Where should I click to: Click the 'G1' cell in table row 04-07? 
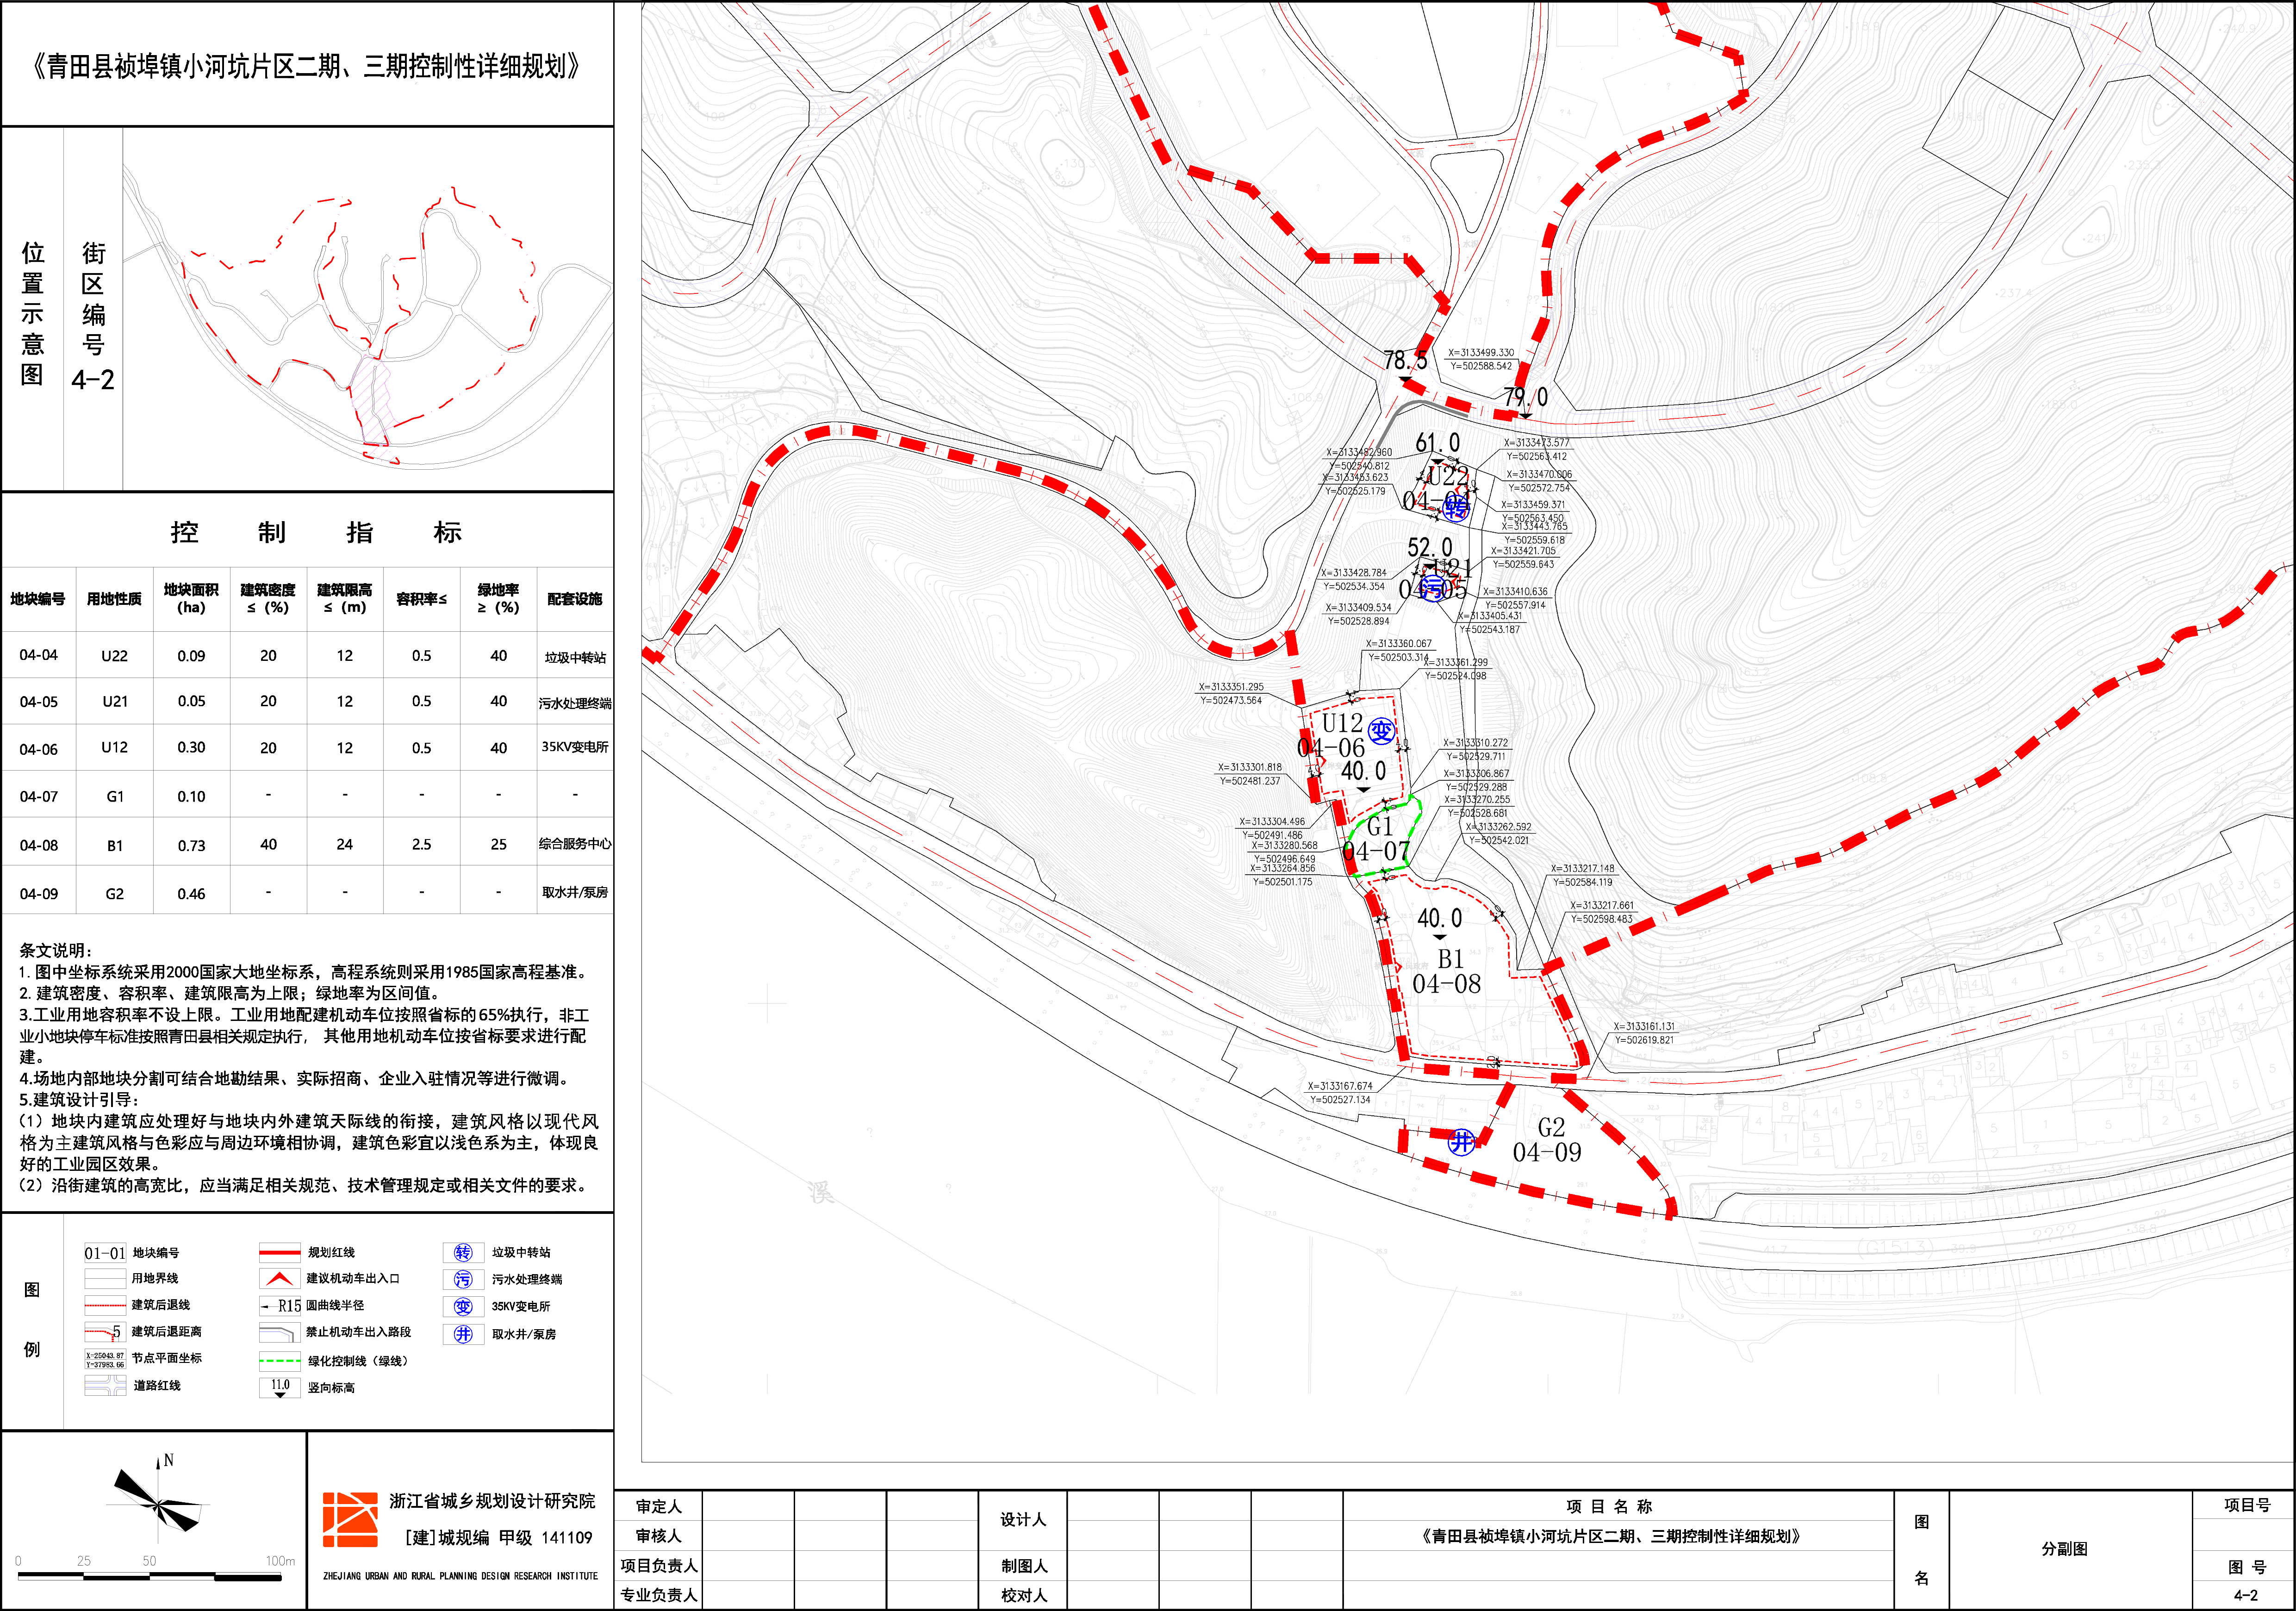click(x=115, y=797)
